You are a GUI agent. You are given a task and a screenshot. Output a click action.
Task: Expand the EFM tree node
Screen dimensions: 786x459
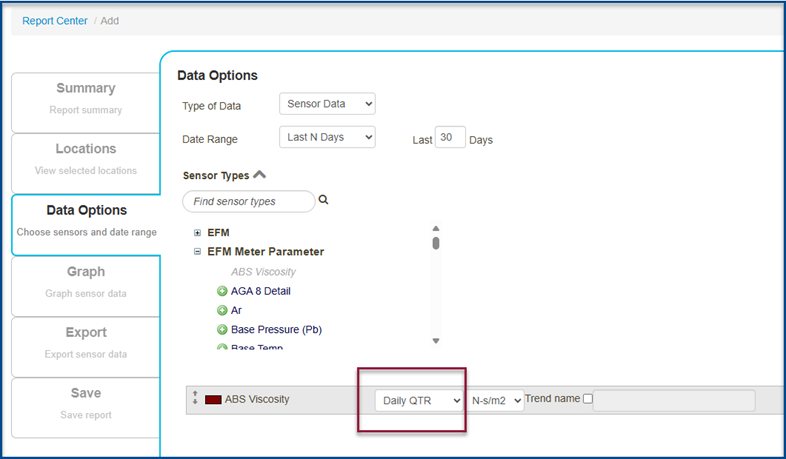198,233
